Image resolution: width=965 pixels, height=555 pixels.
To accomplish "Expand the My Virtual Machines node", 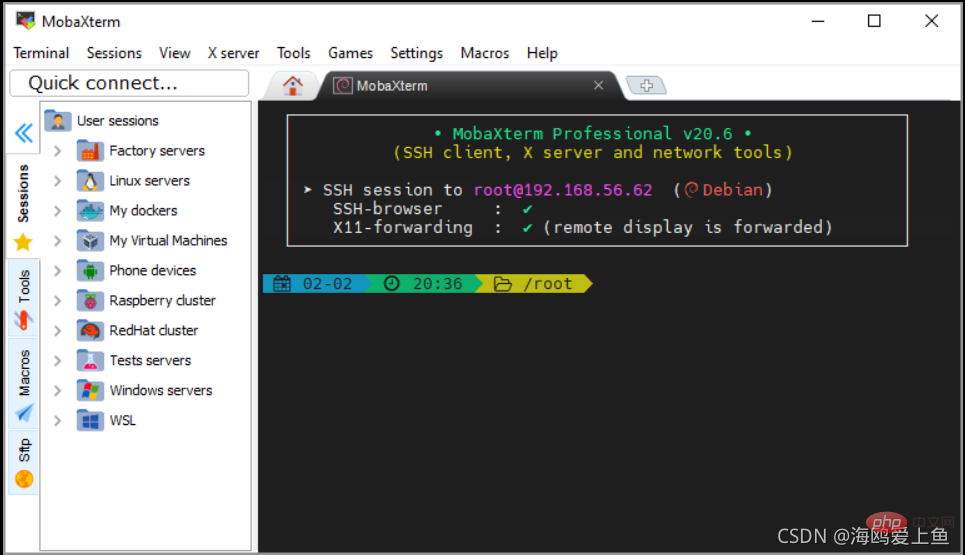I will coord(57,241).
